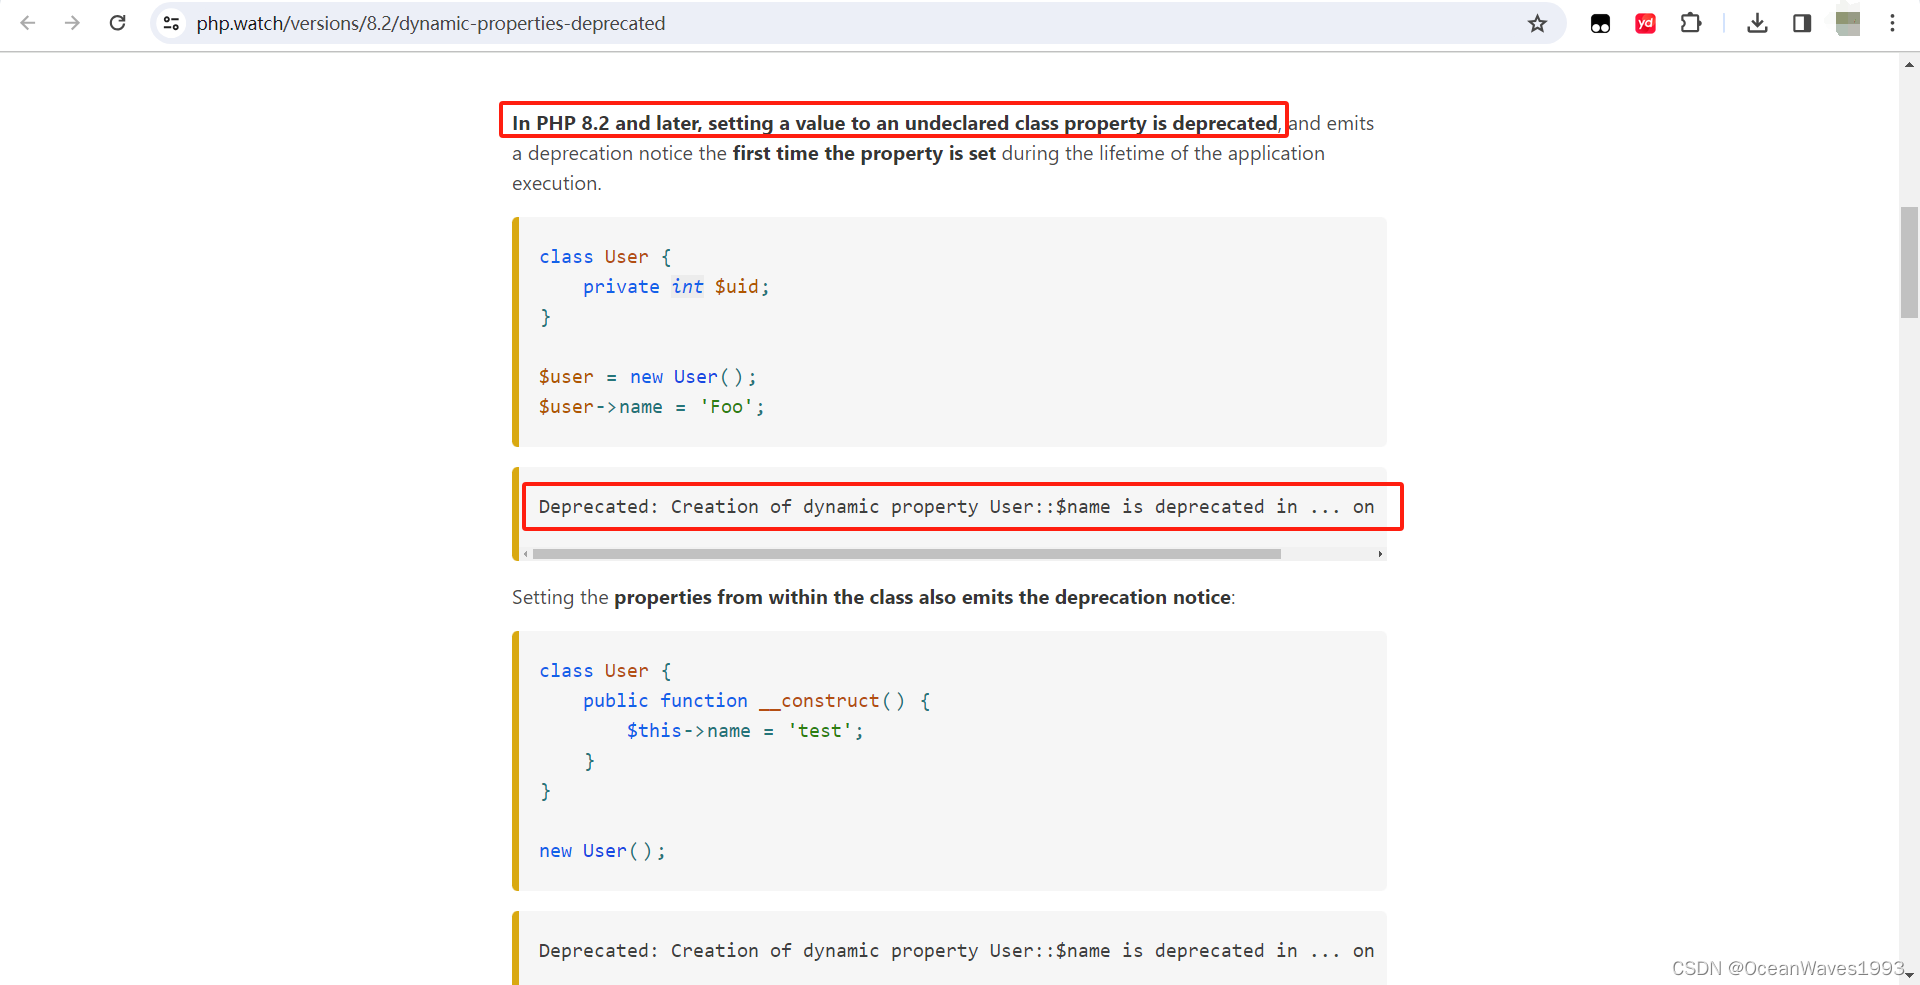Click "$user->name = 'Foo';" code line
1920x985 pixels.
651,407
